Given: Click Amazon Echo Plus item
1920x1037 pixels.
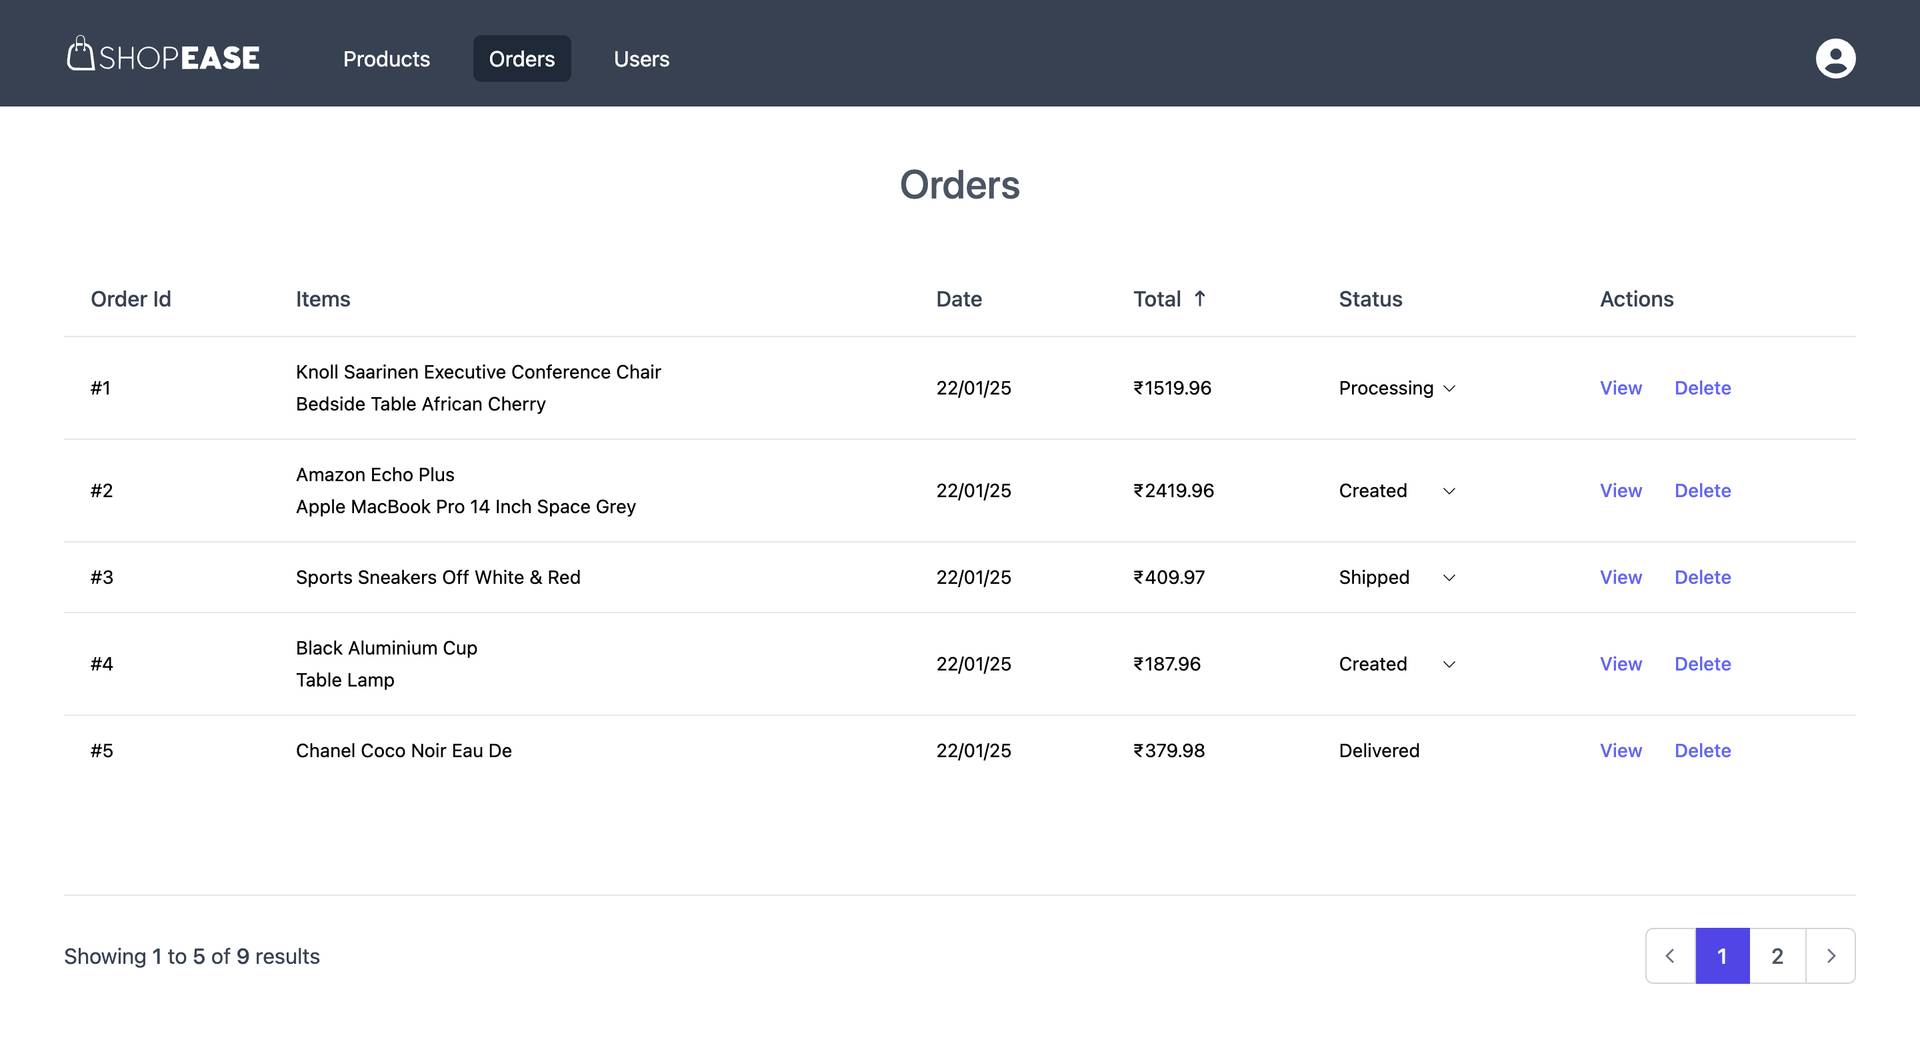Looking at the screenshot, I should (375, 475).
